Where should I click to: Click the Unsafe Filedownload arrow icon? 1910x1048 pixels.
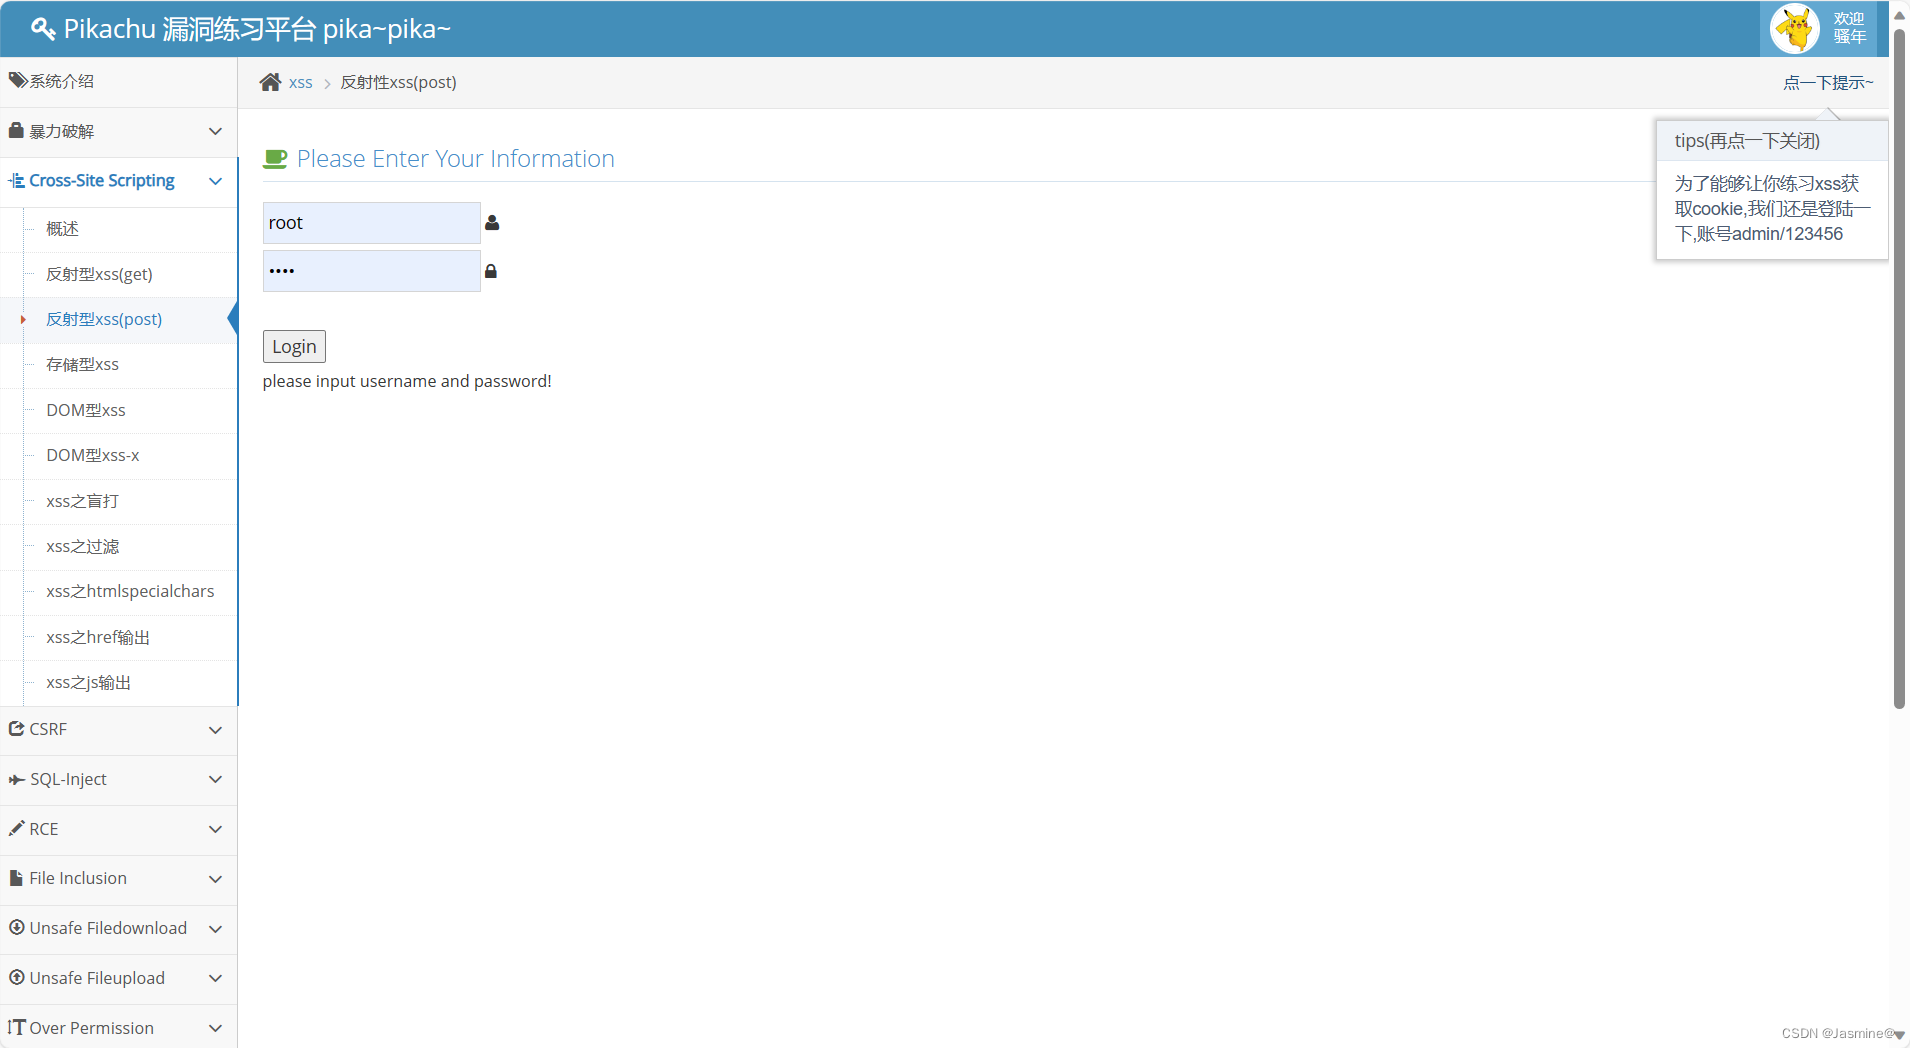pyautogui.click(x=16, y=927)
